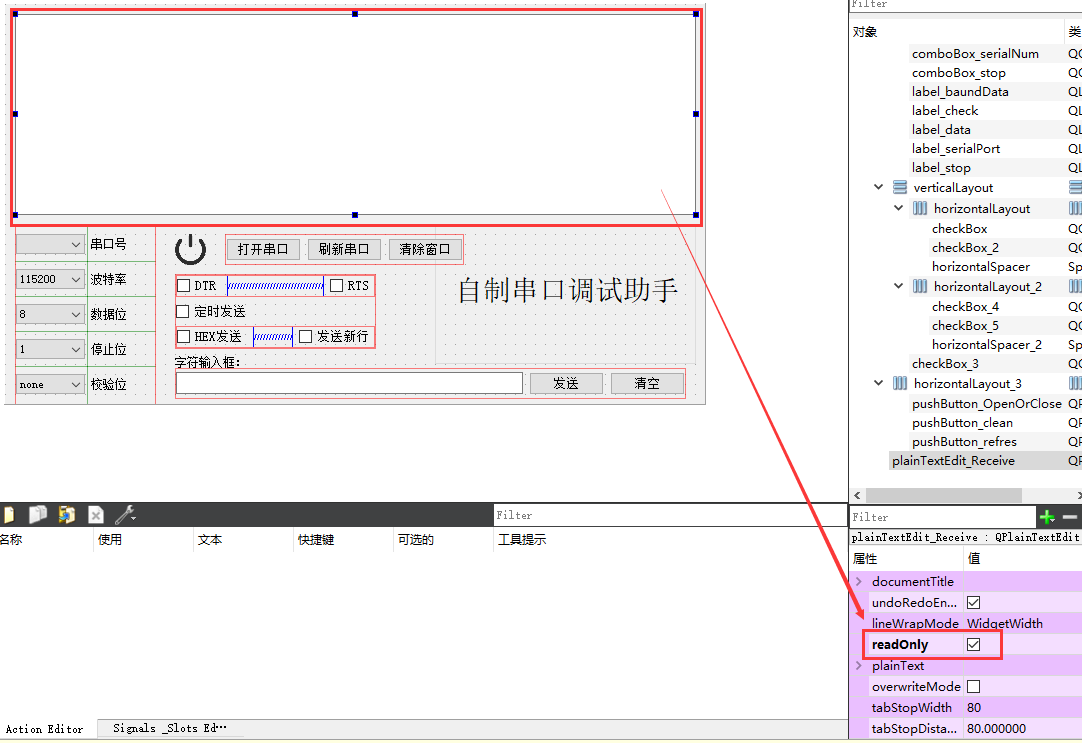Image resolution: width=1082 pixels, height=743 pixels.
Task: Click the Copy action icon in Action Editor
Action: pyautogui.click(x=37, y=515)
